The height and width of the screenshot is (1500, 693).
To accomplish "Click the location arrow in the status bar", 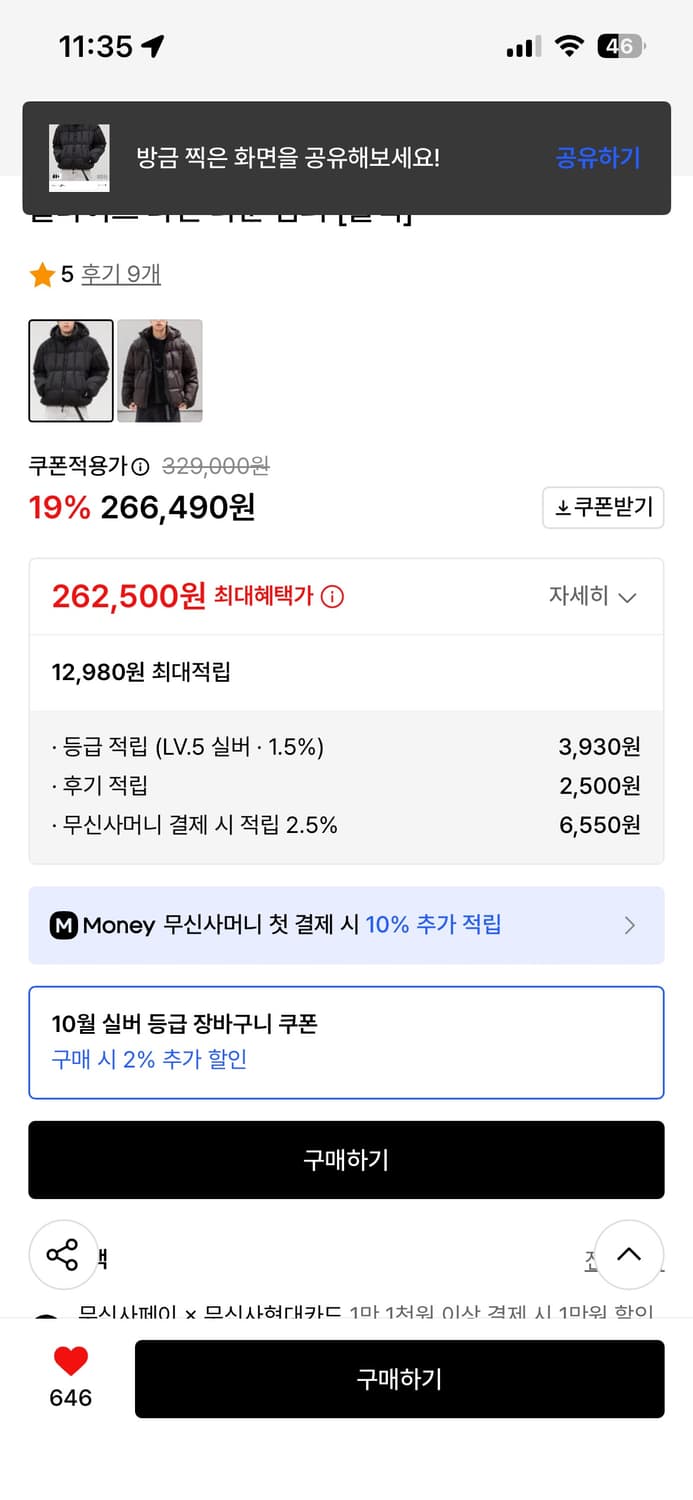I will (152, 46).
